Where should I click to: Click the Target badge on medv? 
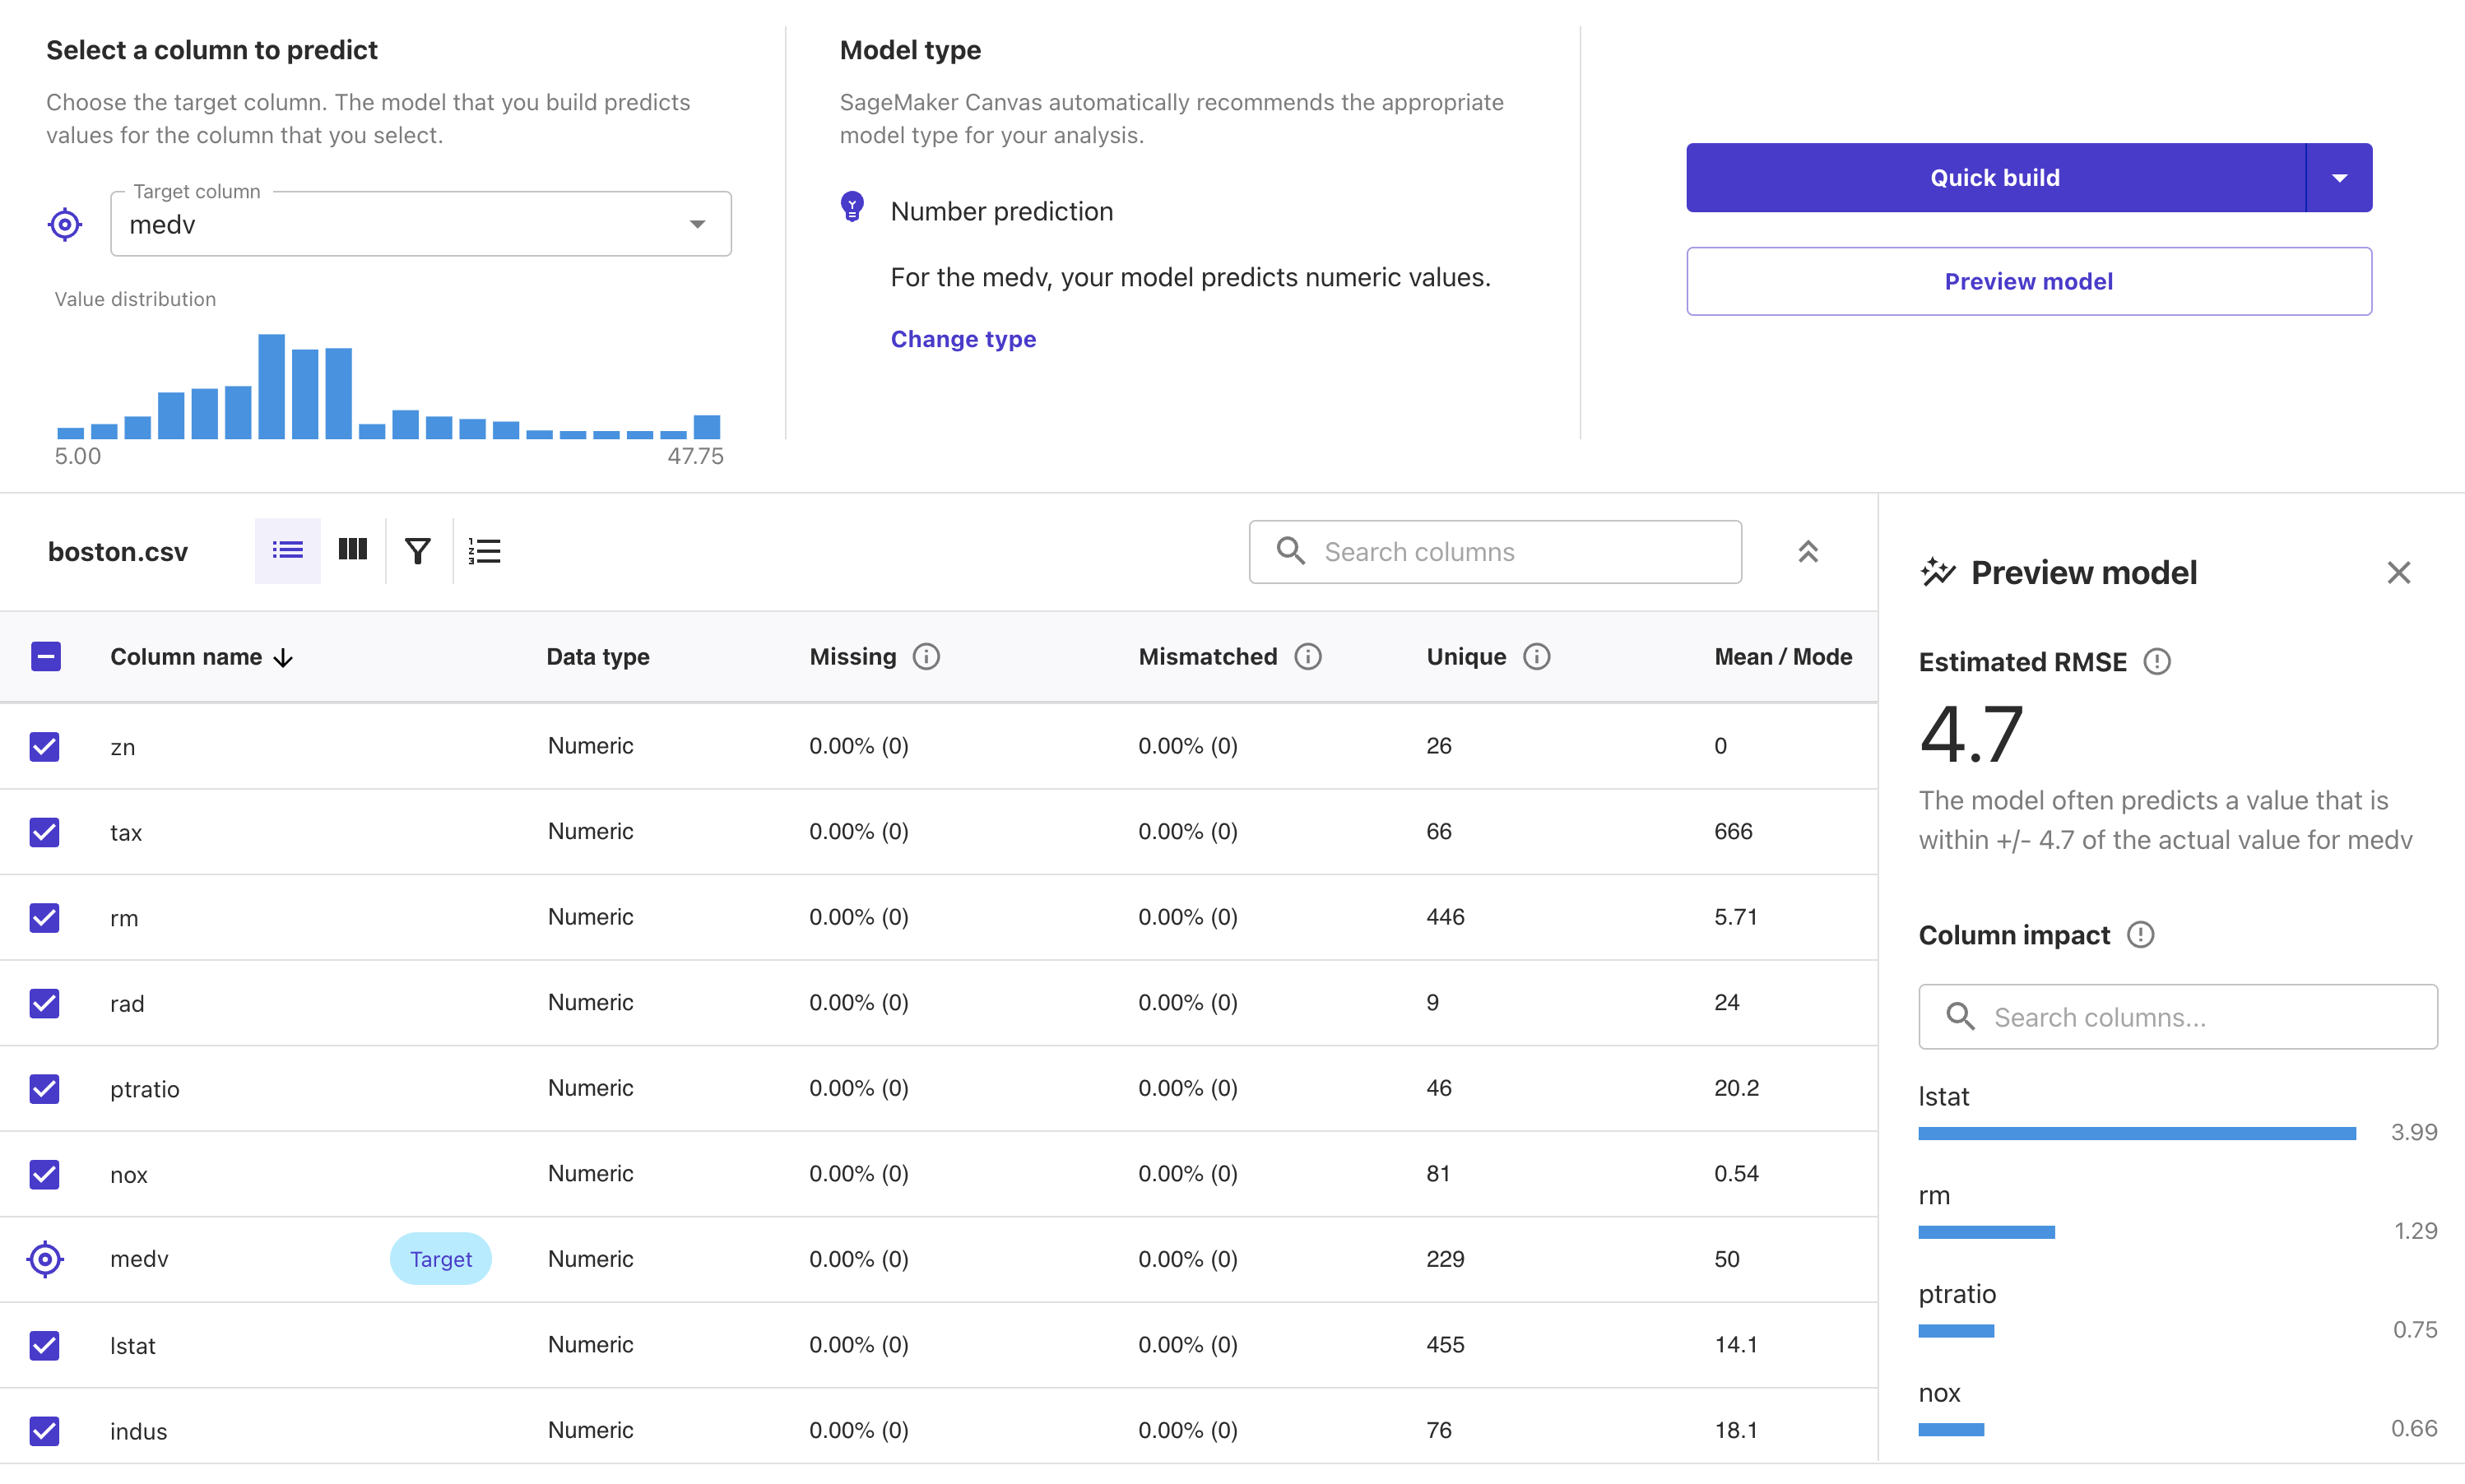click(441, 1259)
